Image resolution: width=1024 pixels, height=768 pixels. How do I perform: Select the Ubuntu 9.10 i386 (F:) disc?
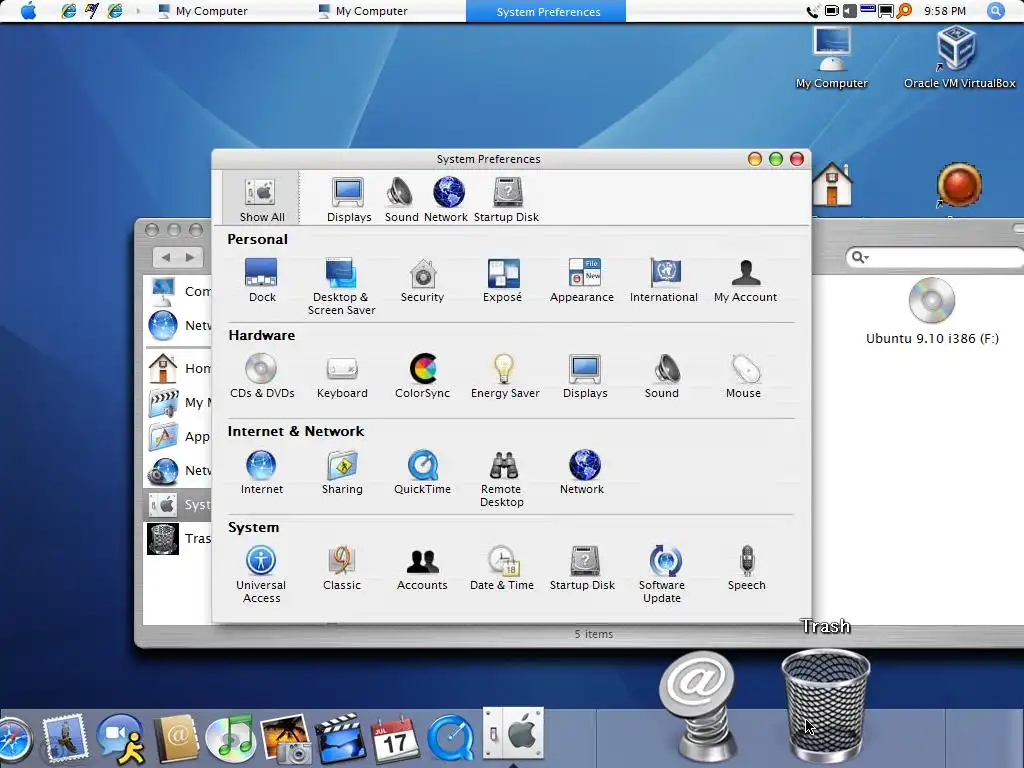pyautogui.click(x=932, y=312)
